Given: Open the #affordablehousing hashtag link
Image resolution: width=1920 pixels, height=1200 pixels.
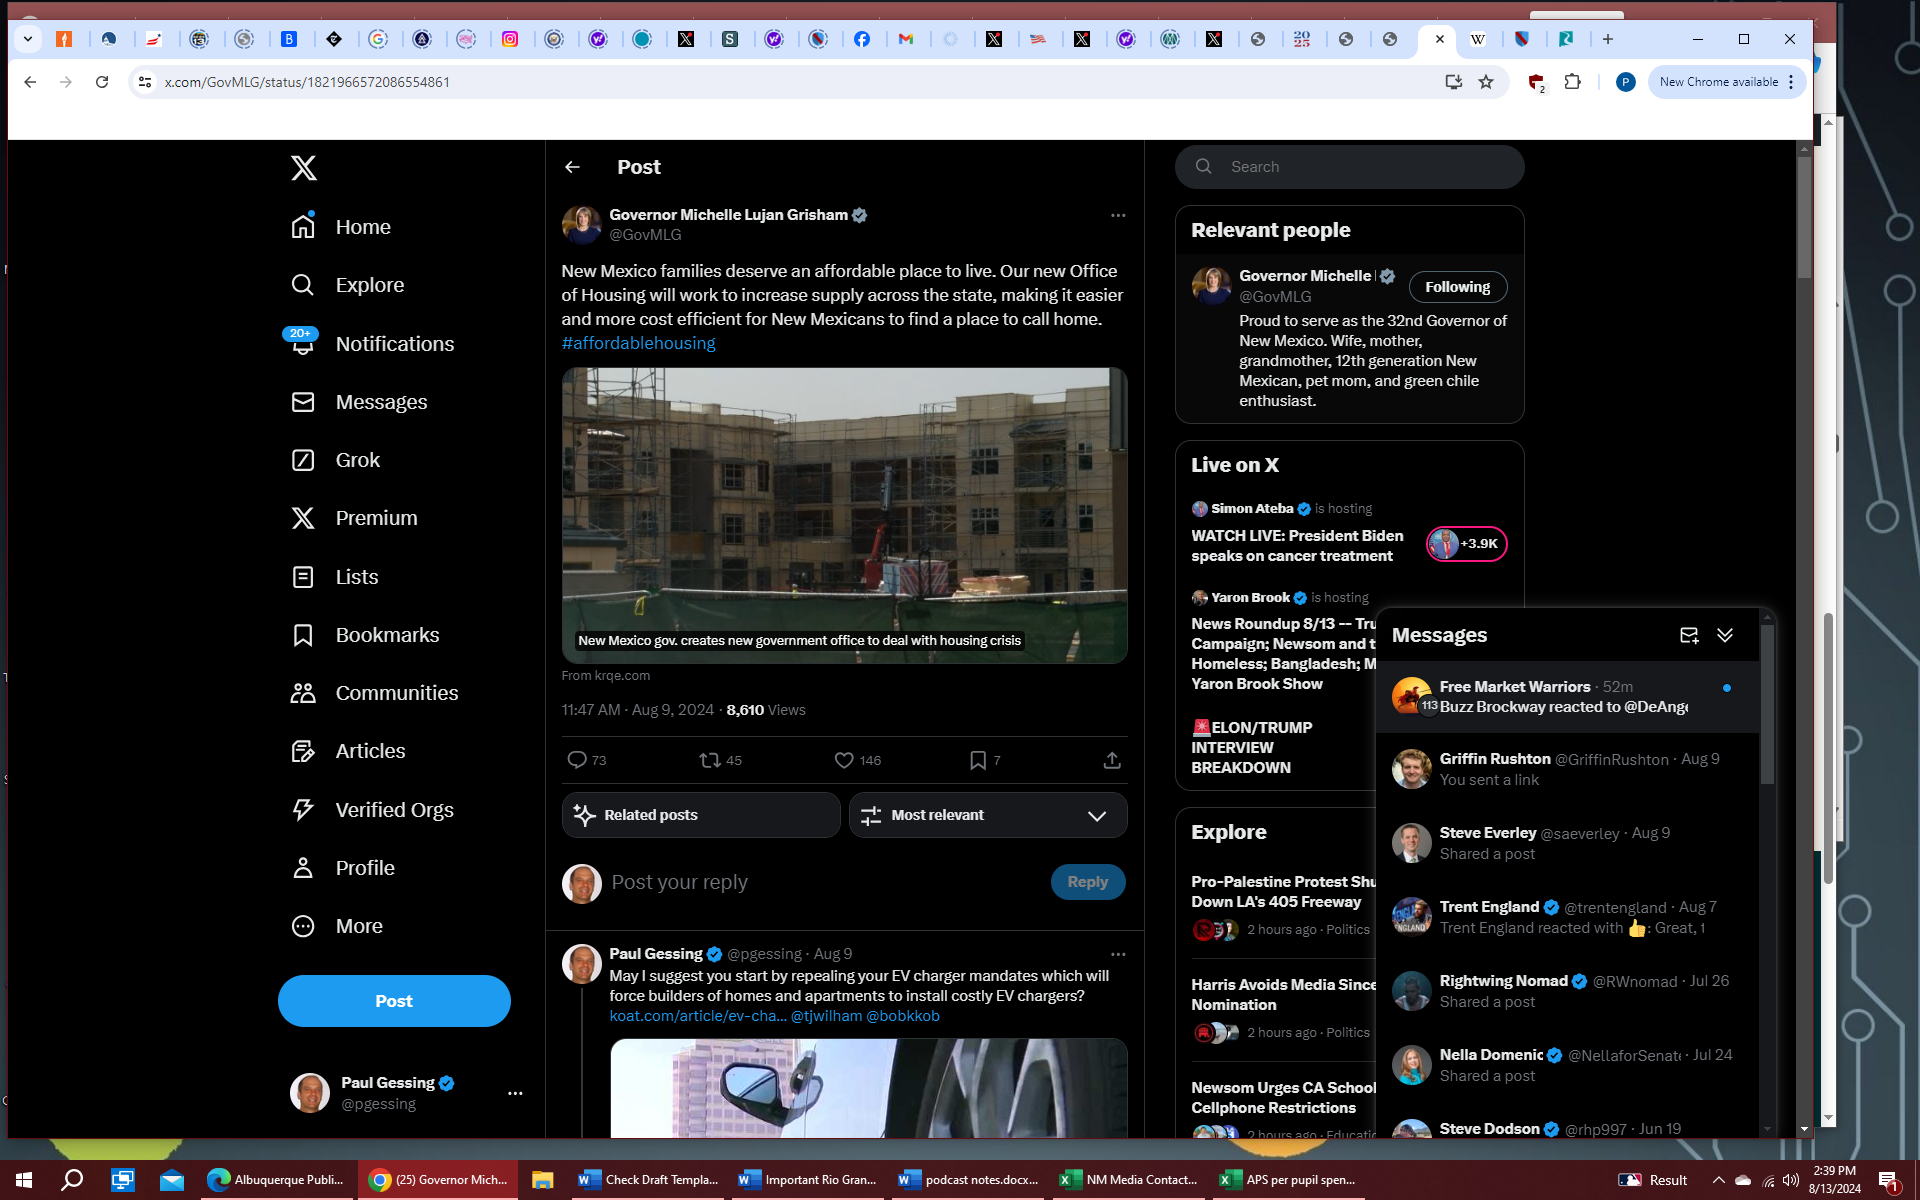Looking at the screenshot, I should (x=638, y=343).
